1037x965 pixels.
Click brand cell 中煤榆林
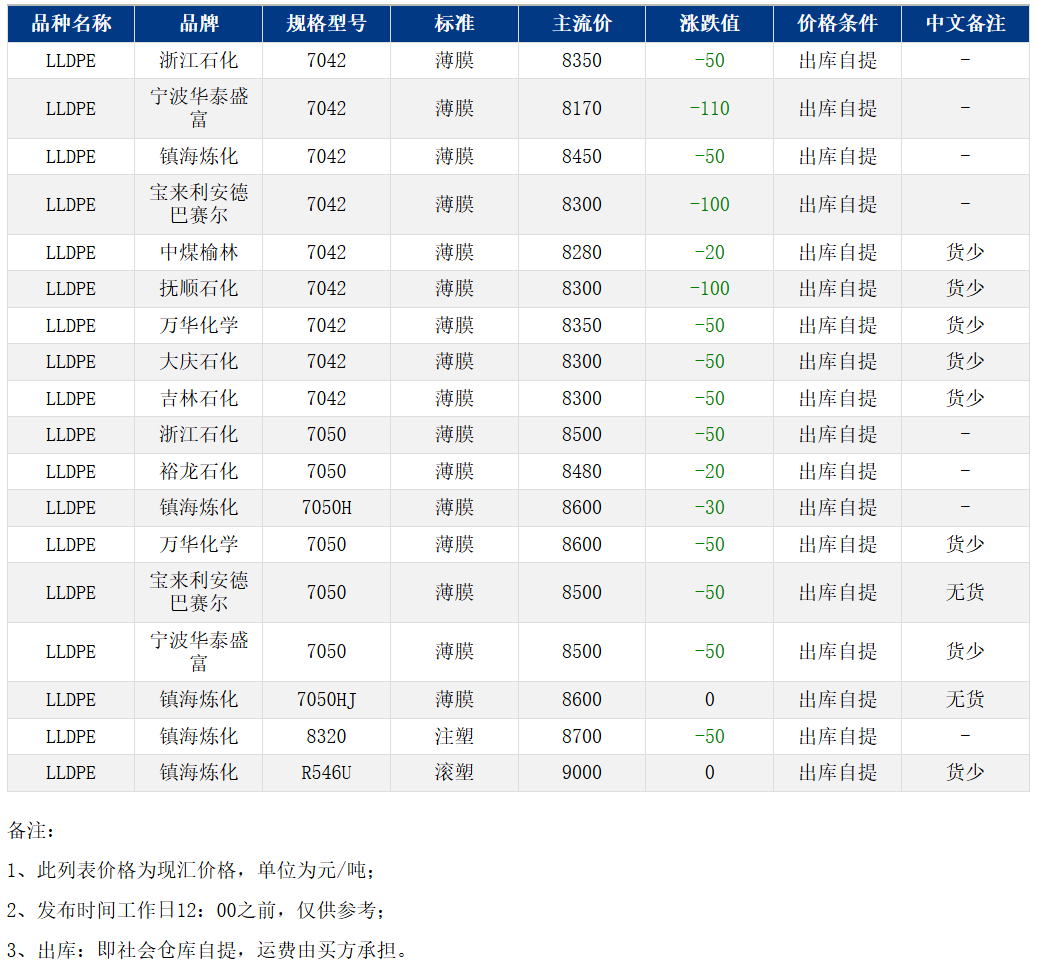pyautogui.click(x=198, y=253)
